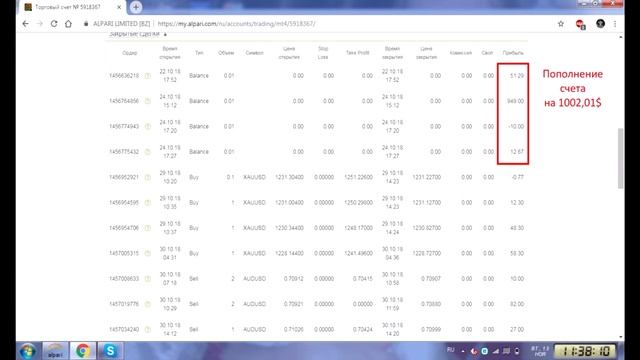
Task: Open details icon for order 1457019776
Action: click(148, 304)
